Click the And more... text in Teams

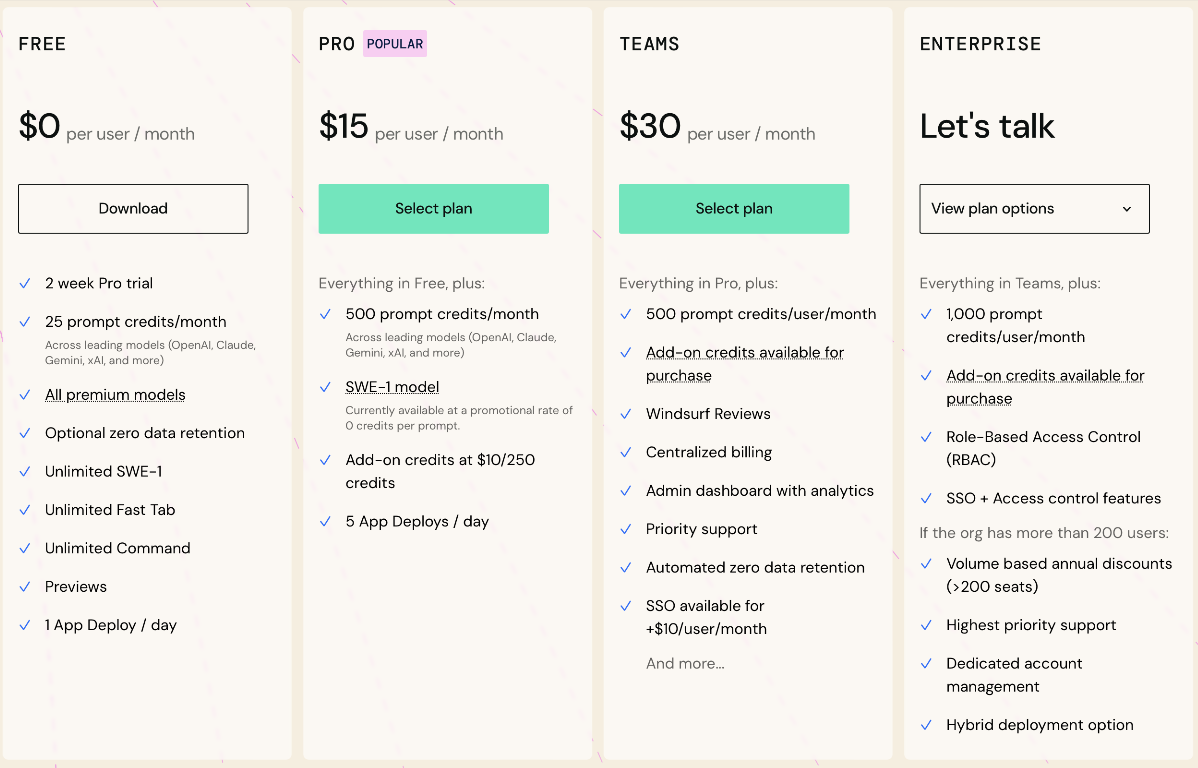coord(685,663)
